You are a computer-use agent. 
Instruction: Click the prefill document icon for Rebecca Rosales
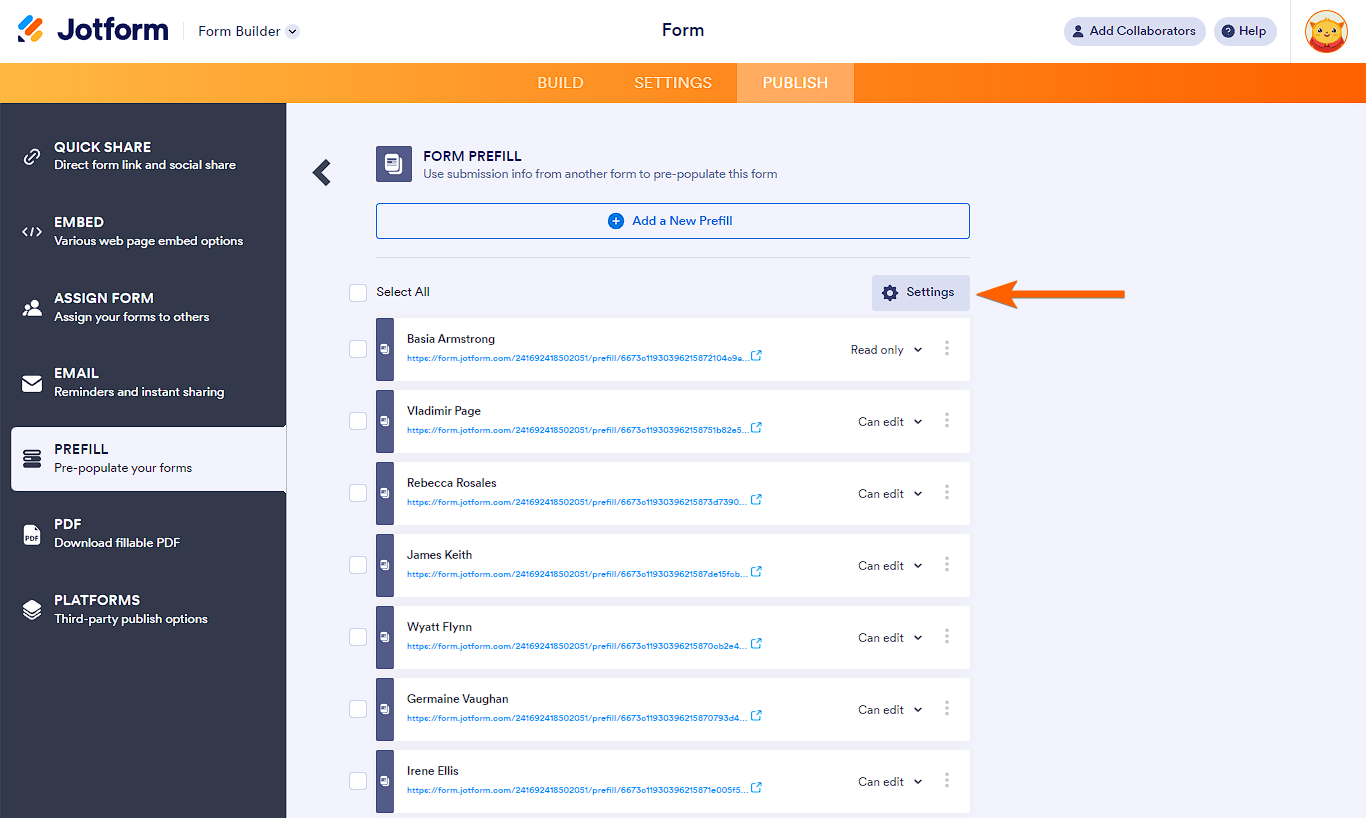[385, 493]
